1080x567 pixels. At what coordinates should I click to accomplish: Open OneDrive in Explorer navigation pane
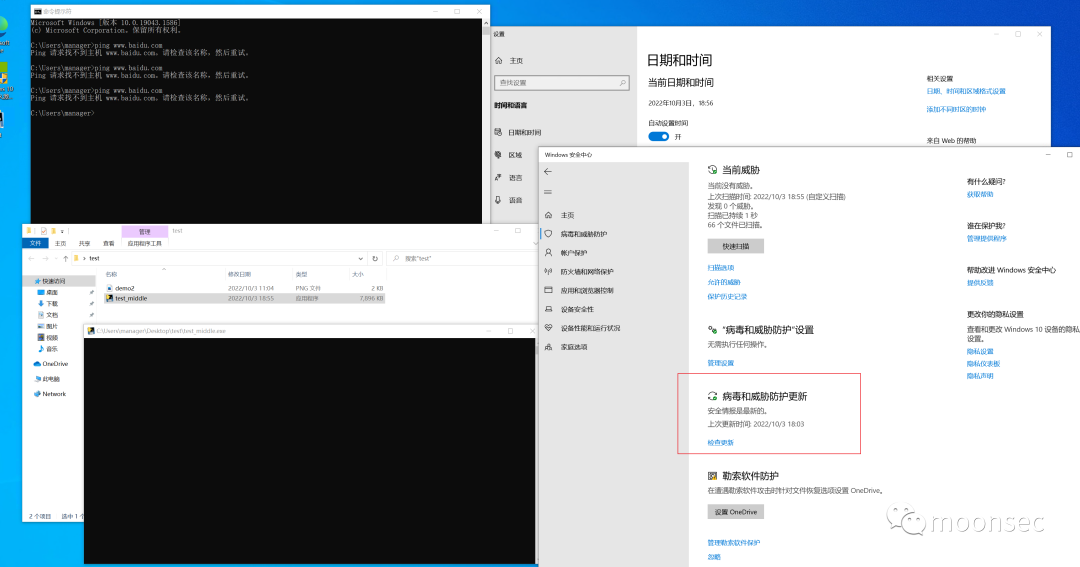[x=51, y=364]
